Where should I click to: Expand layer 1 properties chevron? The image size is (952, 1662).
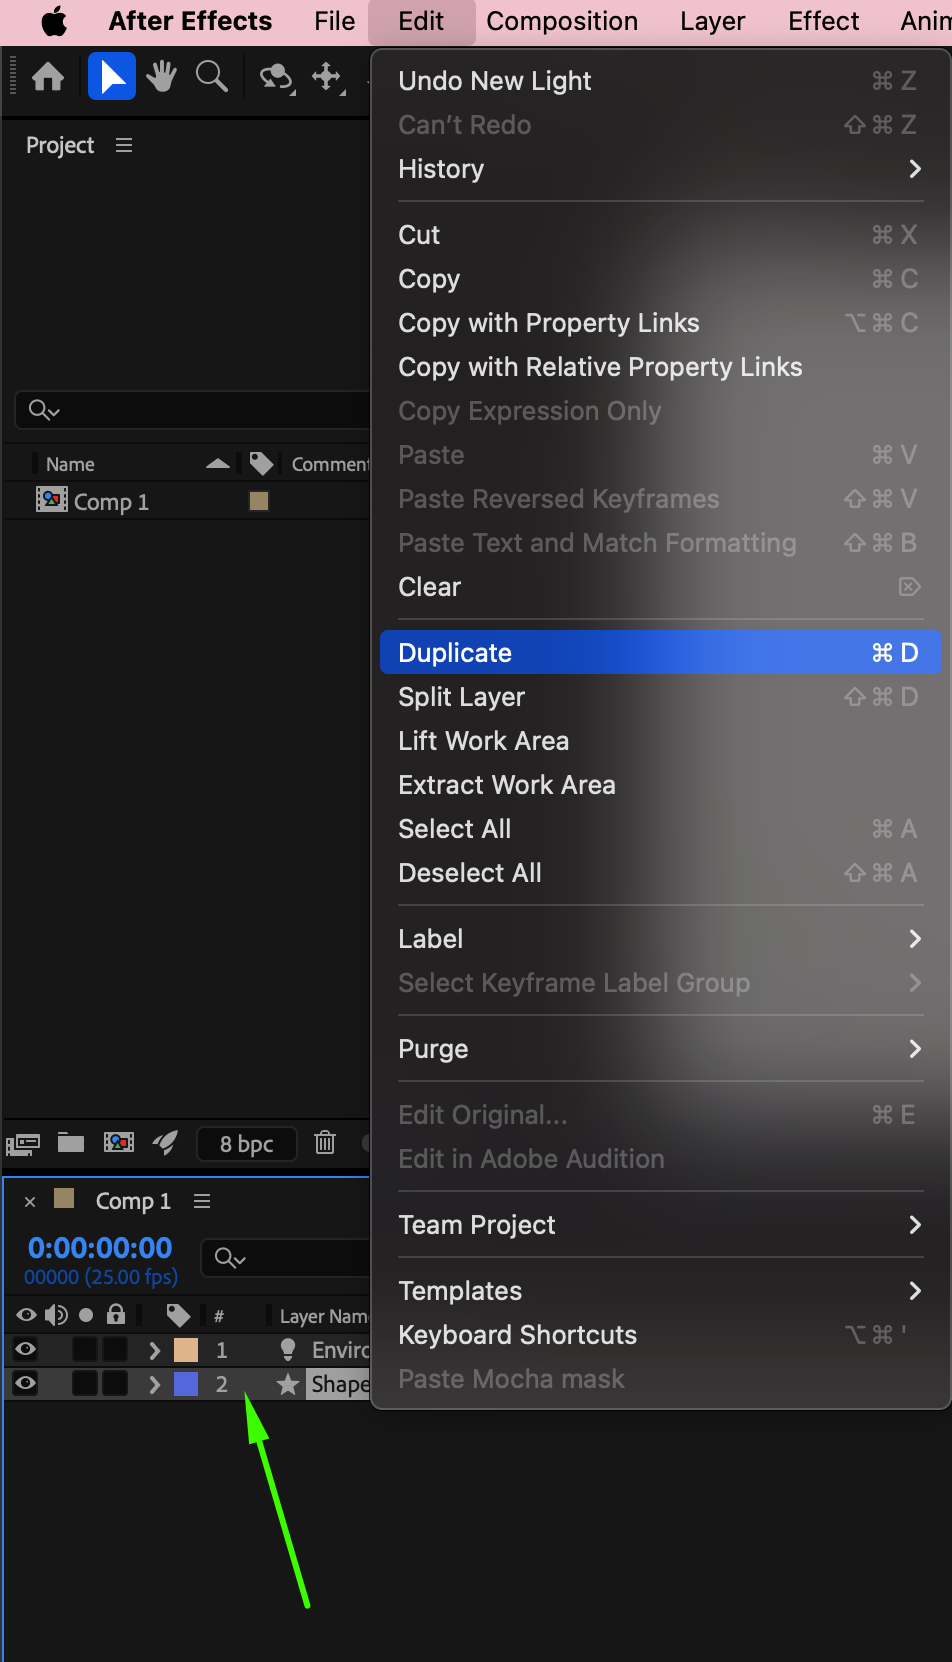pyautogui.click(x=154, y=1351)
